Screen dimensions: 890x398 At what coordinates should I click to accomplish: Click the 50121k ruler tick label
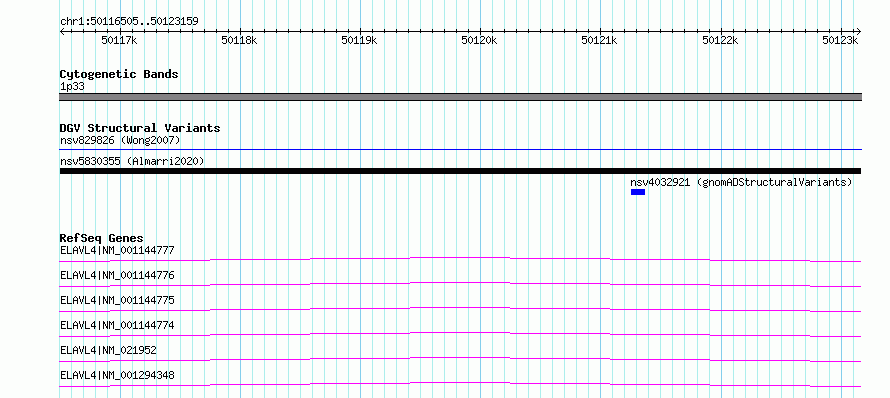[x=600, y=40]
